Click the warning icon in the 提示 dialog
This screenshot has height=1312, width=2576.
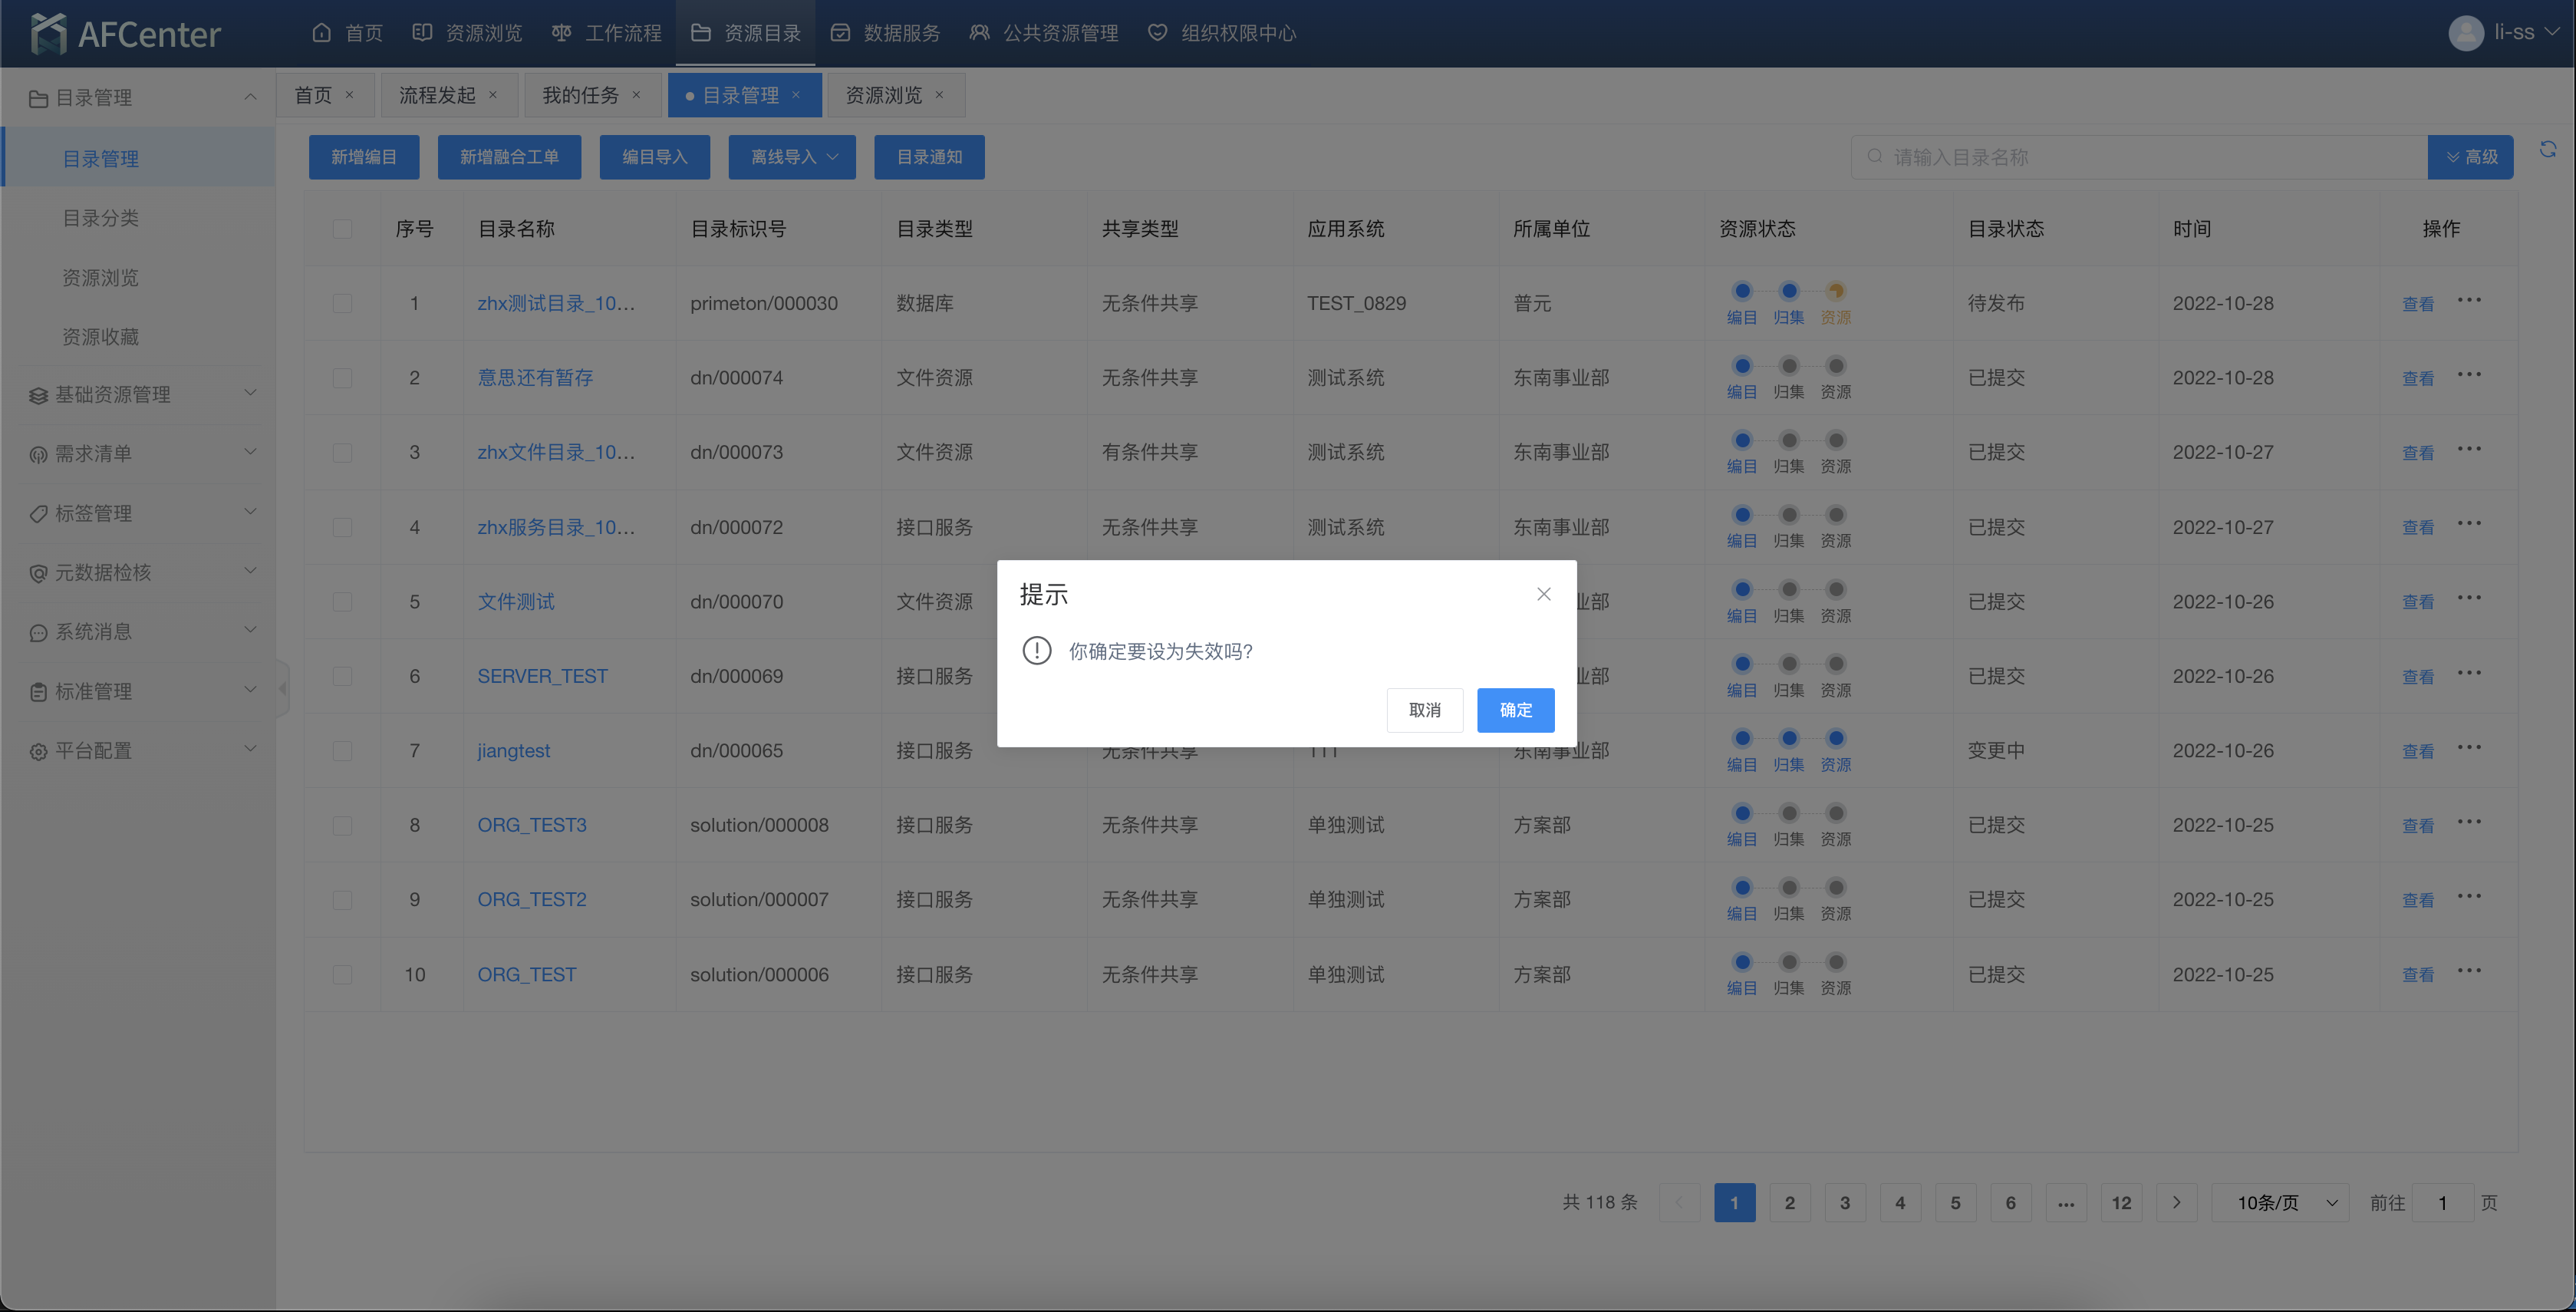(1036, 651)
